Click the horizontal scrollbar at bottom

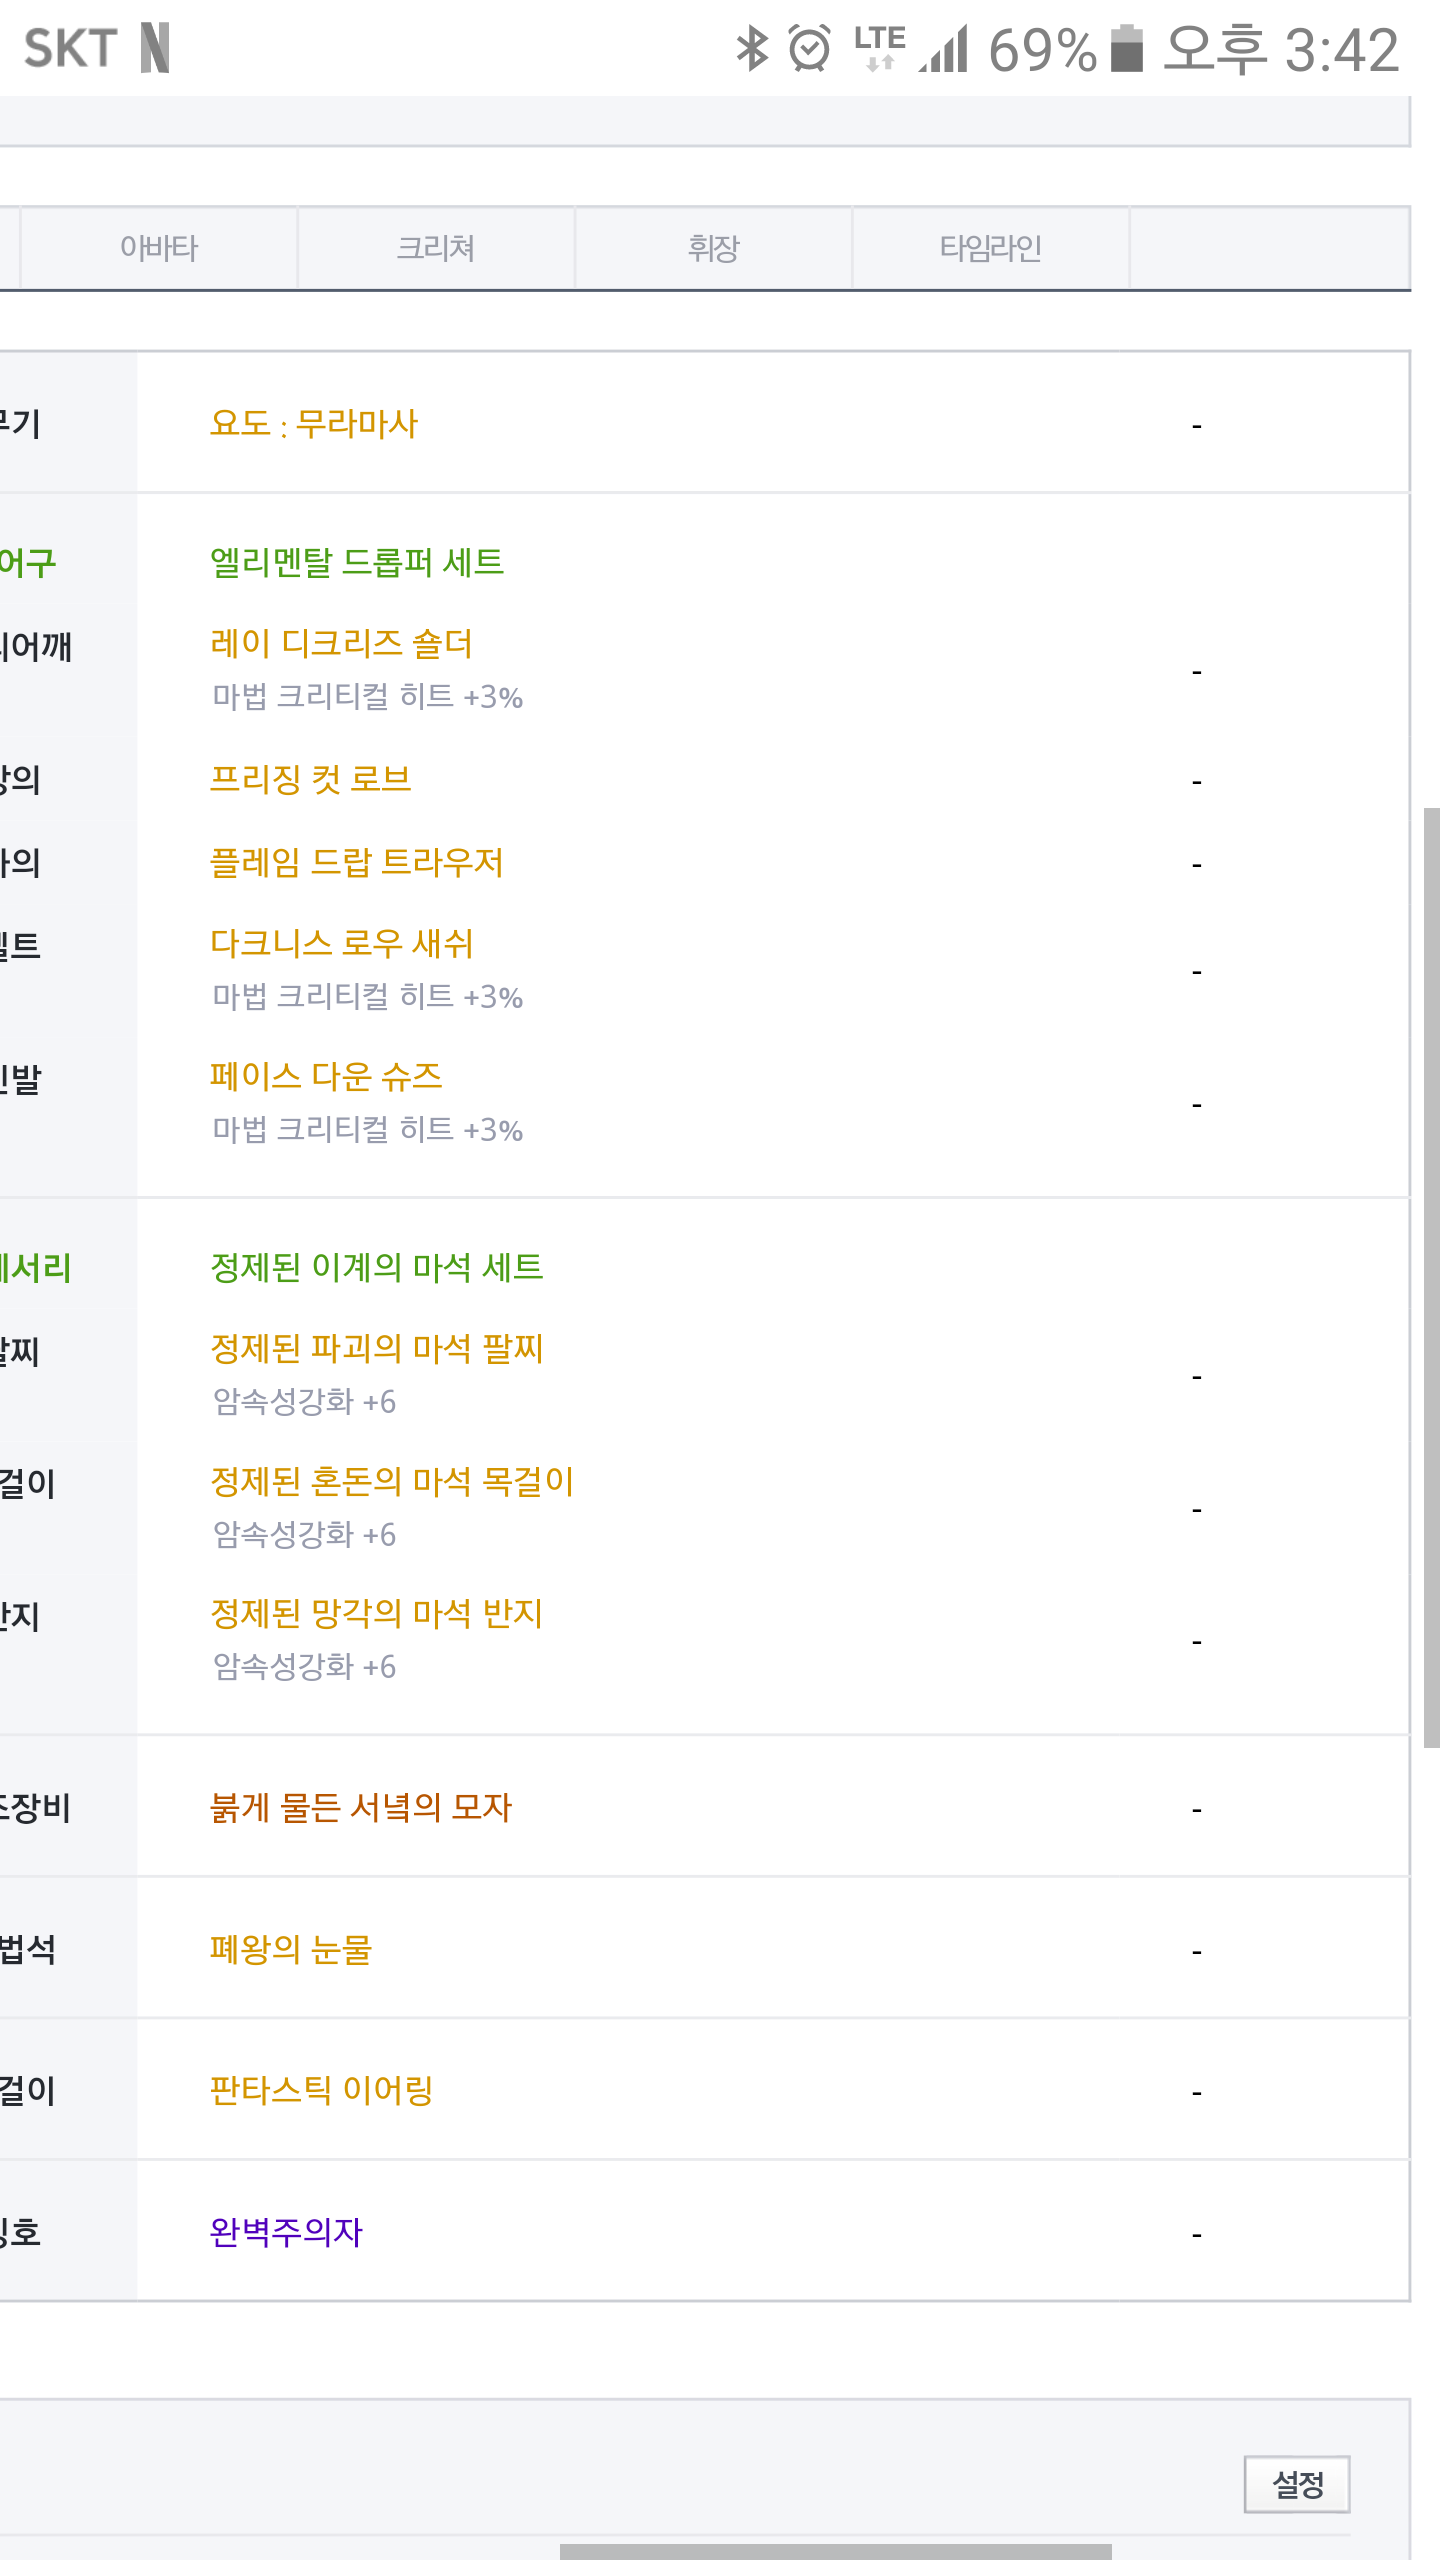pos(836,2551)
